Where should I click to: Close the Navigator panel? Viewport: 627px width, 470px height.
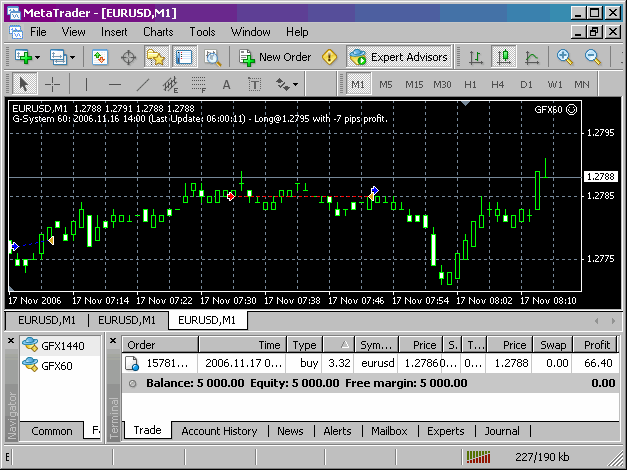click(x=11, y=341)
